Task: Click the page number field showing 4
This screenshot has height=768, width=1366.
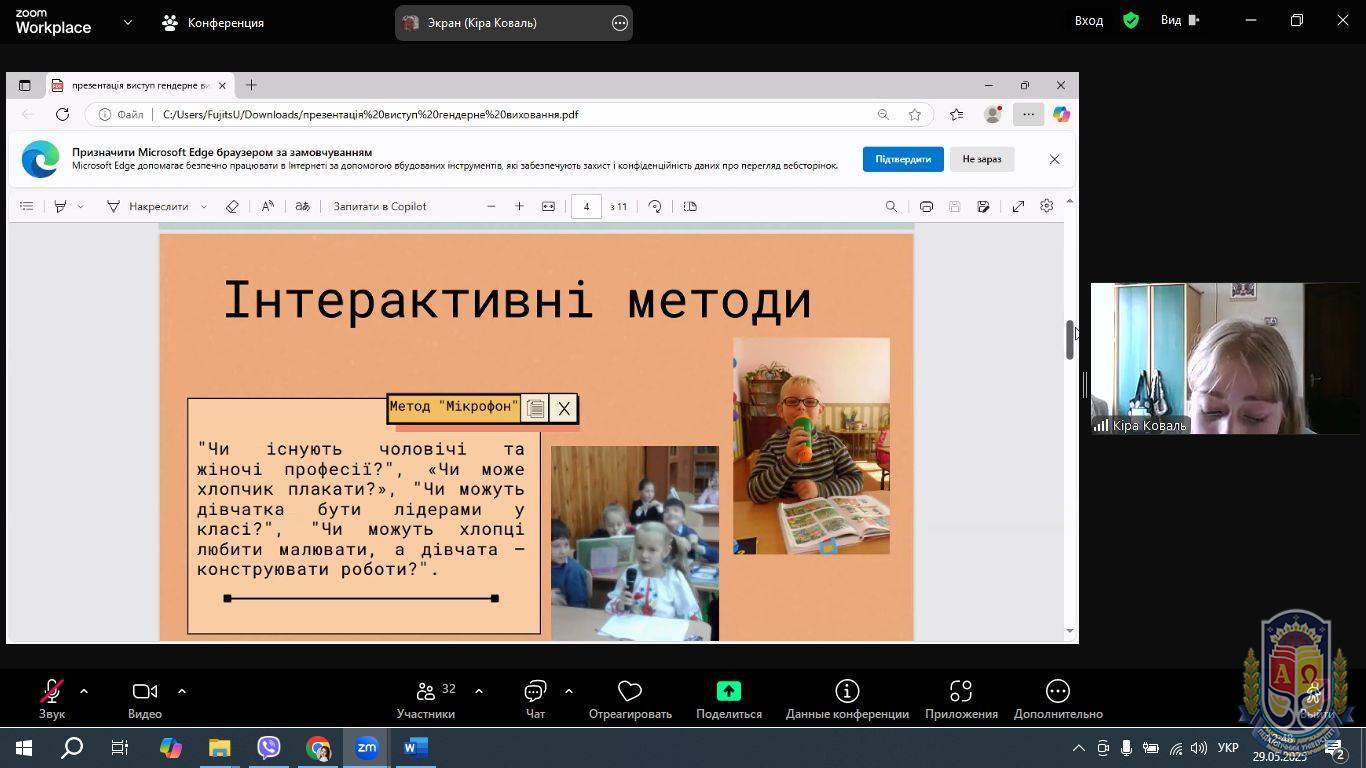Action: 586,206
